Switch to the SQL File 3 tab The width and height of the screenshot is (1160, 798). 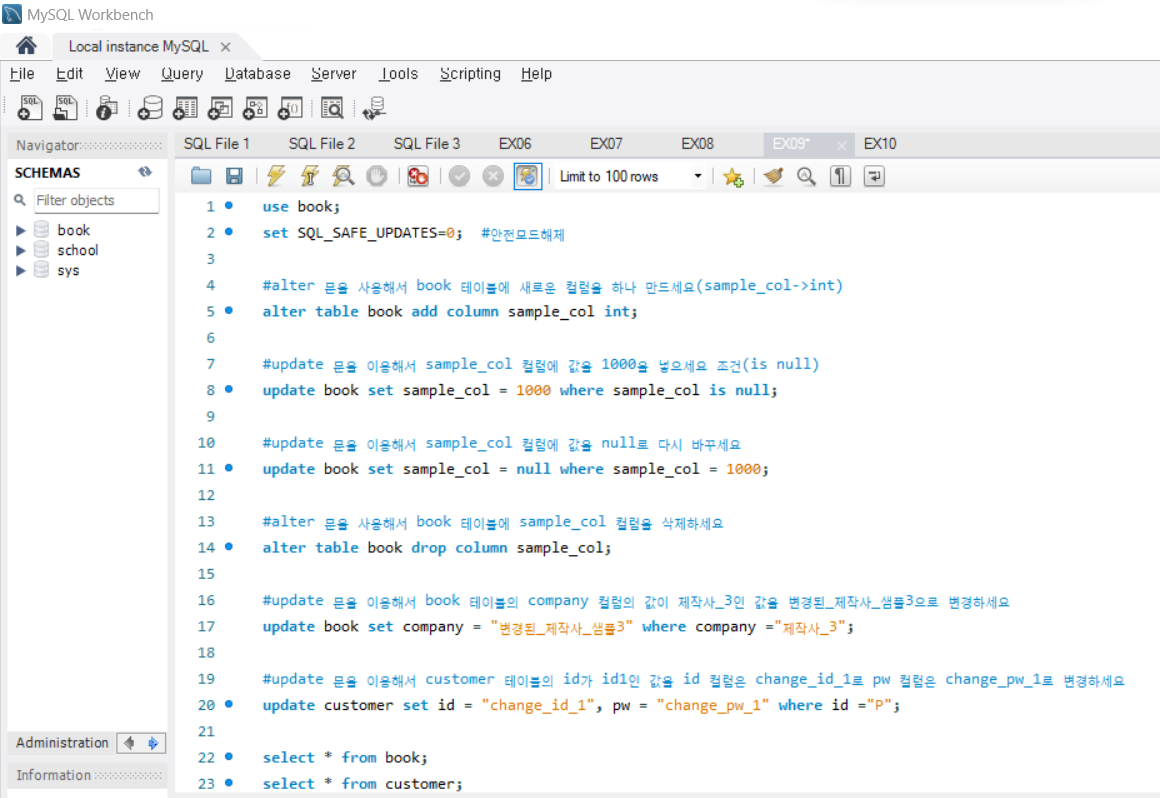(x=427, y=143)
